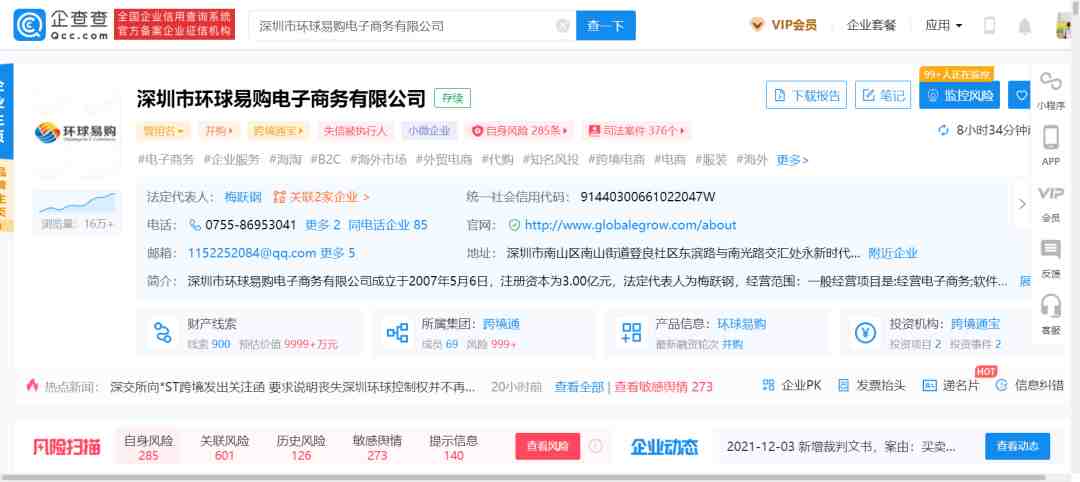The width and height of the screenshot is (1080, 482).
Task: Click the 产品信息 grid icon
Action: [x=631, y=333]
